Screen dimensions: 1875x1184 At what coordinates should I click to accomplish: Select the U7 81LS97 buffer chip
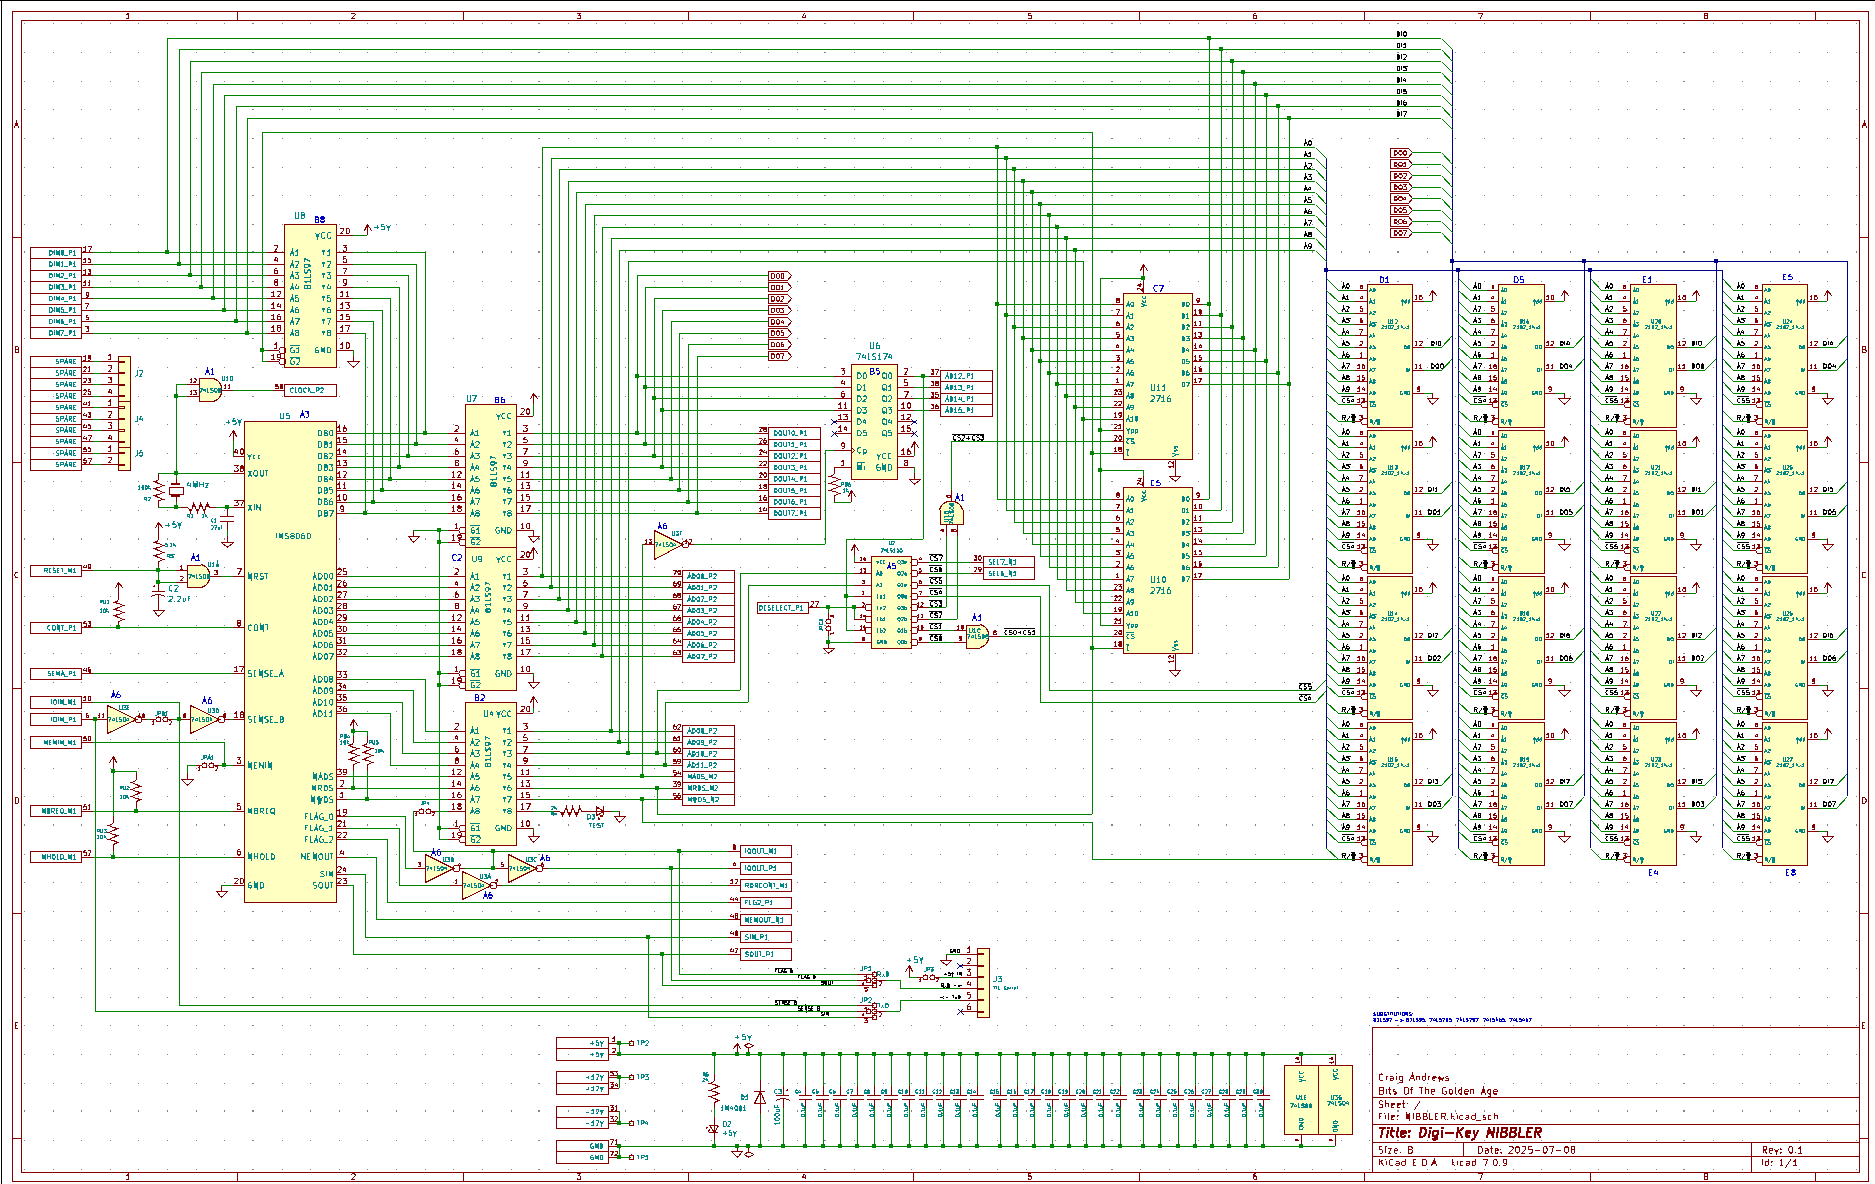(x=490, y=472)
